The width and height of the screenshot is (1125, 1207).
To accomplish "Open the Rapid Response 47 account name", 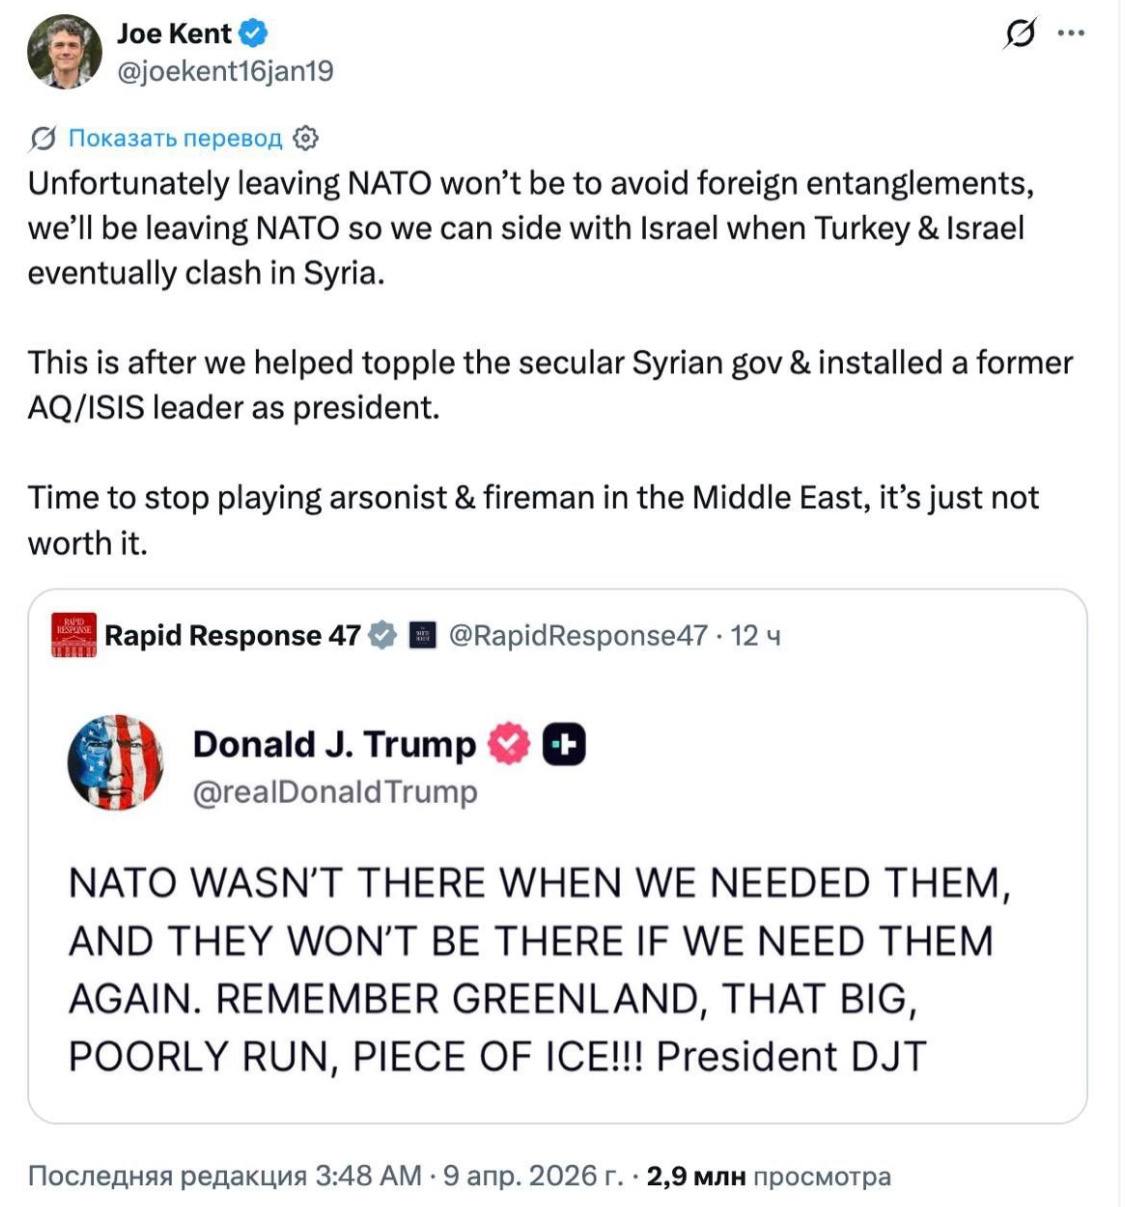I will 232,636.
